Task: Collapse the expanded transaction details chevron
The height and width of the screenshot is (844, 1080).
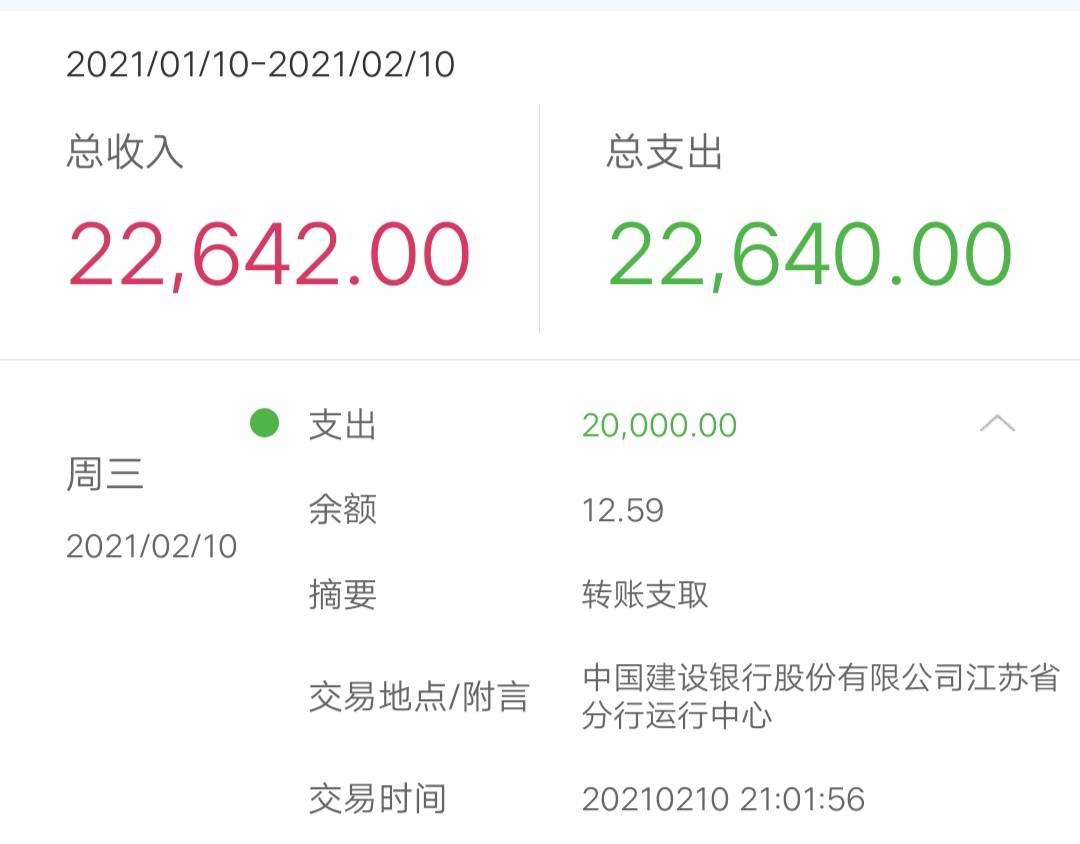Action: point(995,424)
